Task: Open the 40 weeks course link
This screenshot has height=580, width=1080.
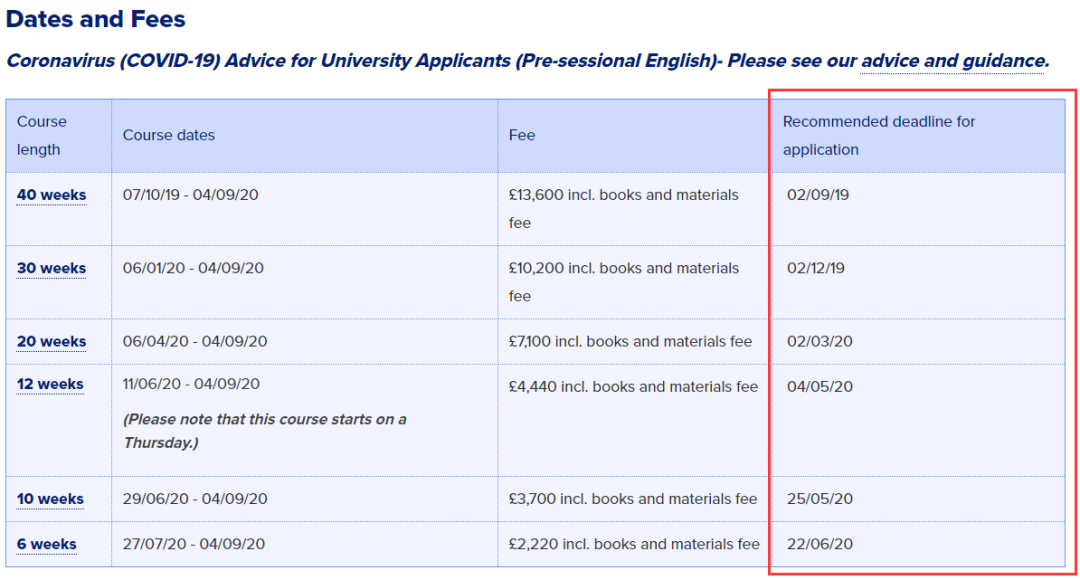Action: [x=52, y=195]
